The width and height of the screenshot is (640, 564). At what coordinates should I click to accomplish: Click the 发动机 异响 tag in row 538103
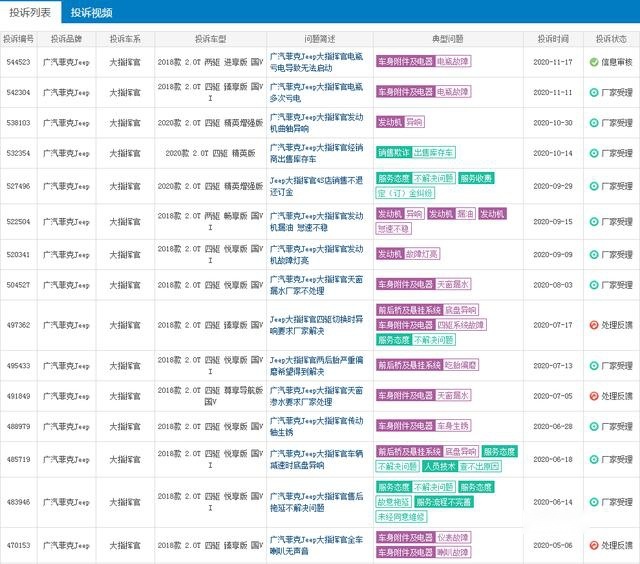400,122
